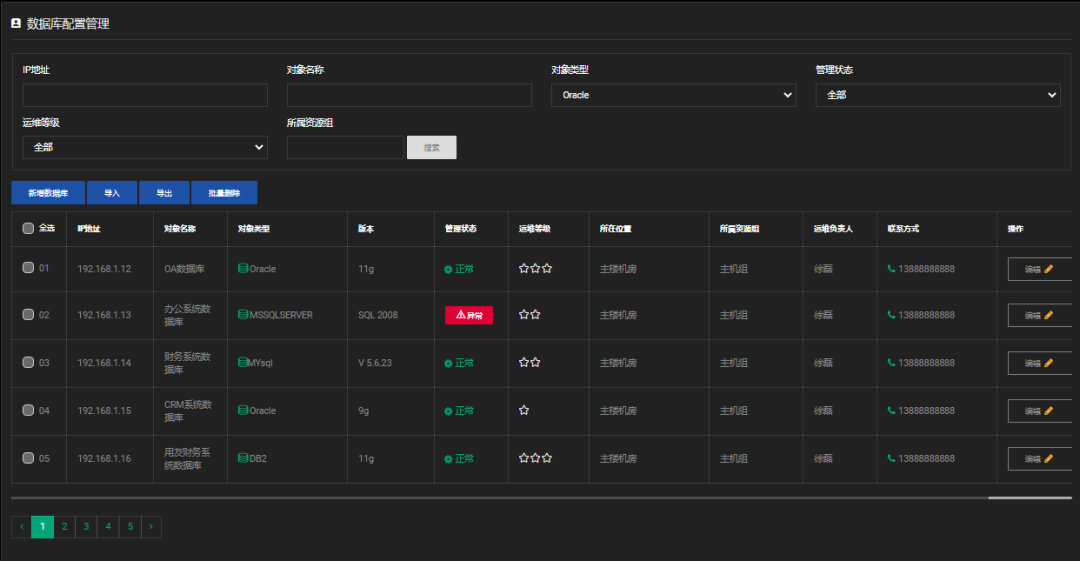This screenshot has height=561, width=1080.
Task: Check the checkbox for row 05
Action: [x=28, y=458]
